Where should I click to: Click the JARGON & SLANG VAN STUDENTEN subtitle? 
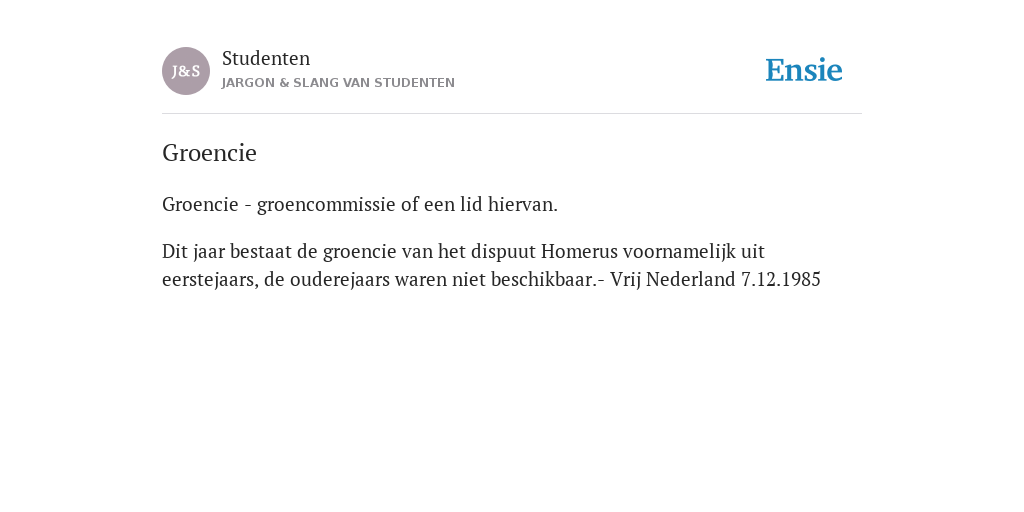coord(338,83)
